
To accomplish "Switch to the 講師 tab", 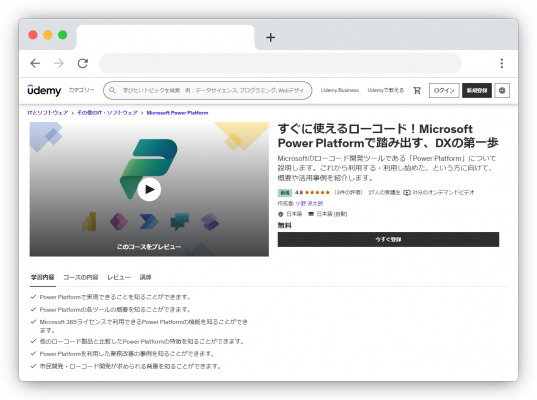I will [145, 277].
